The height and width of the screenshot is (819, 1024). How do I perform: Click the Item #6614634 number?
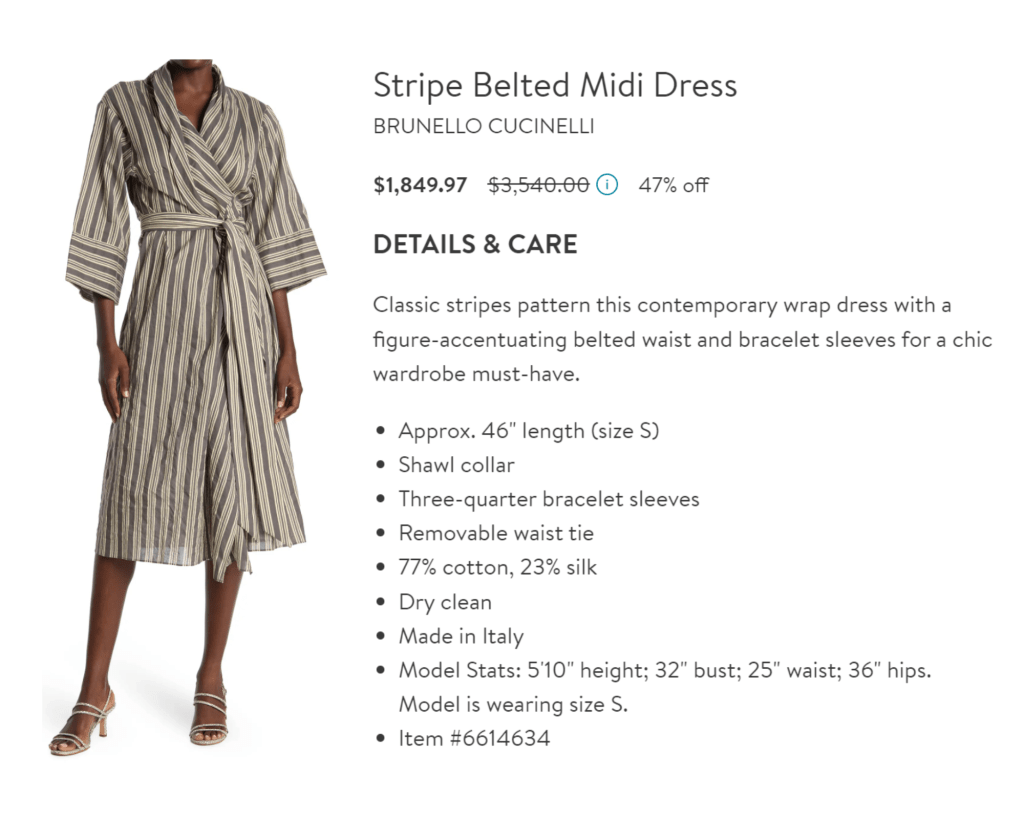(x=474, y=738)
